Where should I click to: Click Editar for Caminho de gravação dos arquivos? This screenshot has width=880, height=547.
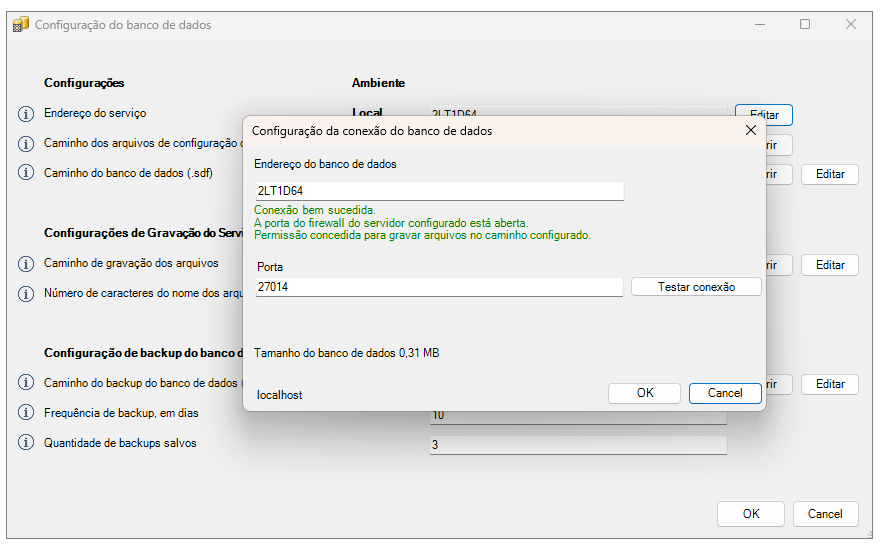pos(830,265)
